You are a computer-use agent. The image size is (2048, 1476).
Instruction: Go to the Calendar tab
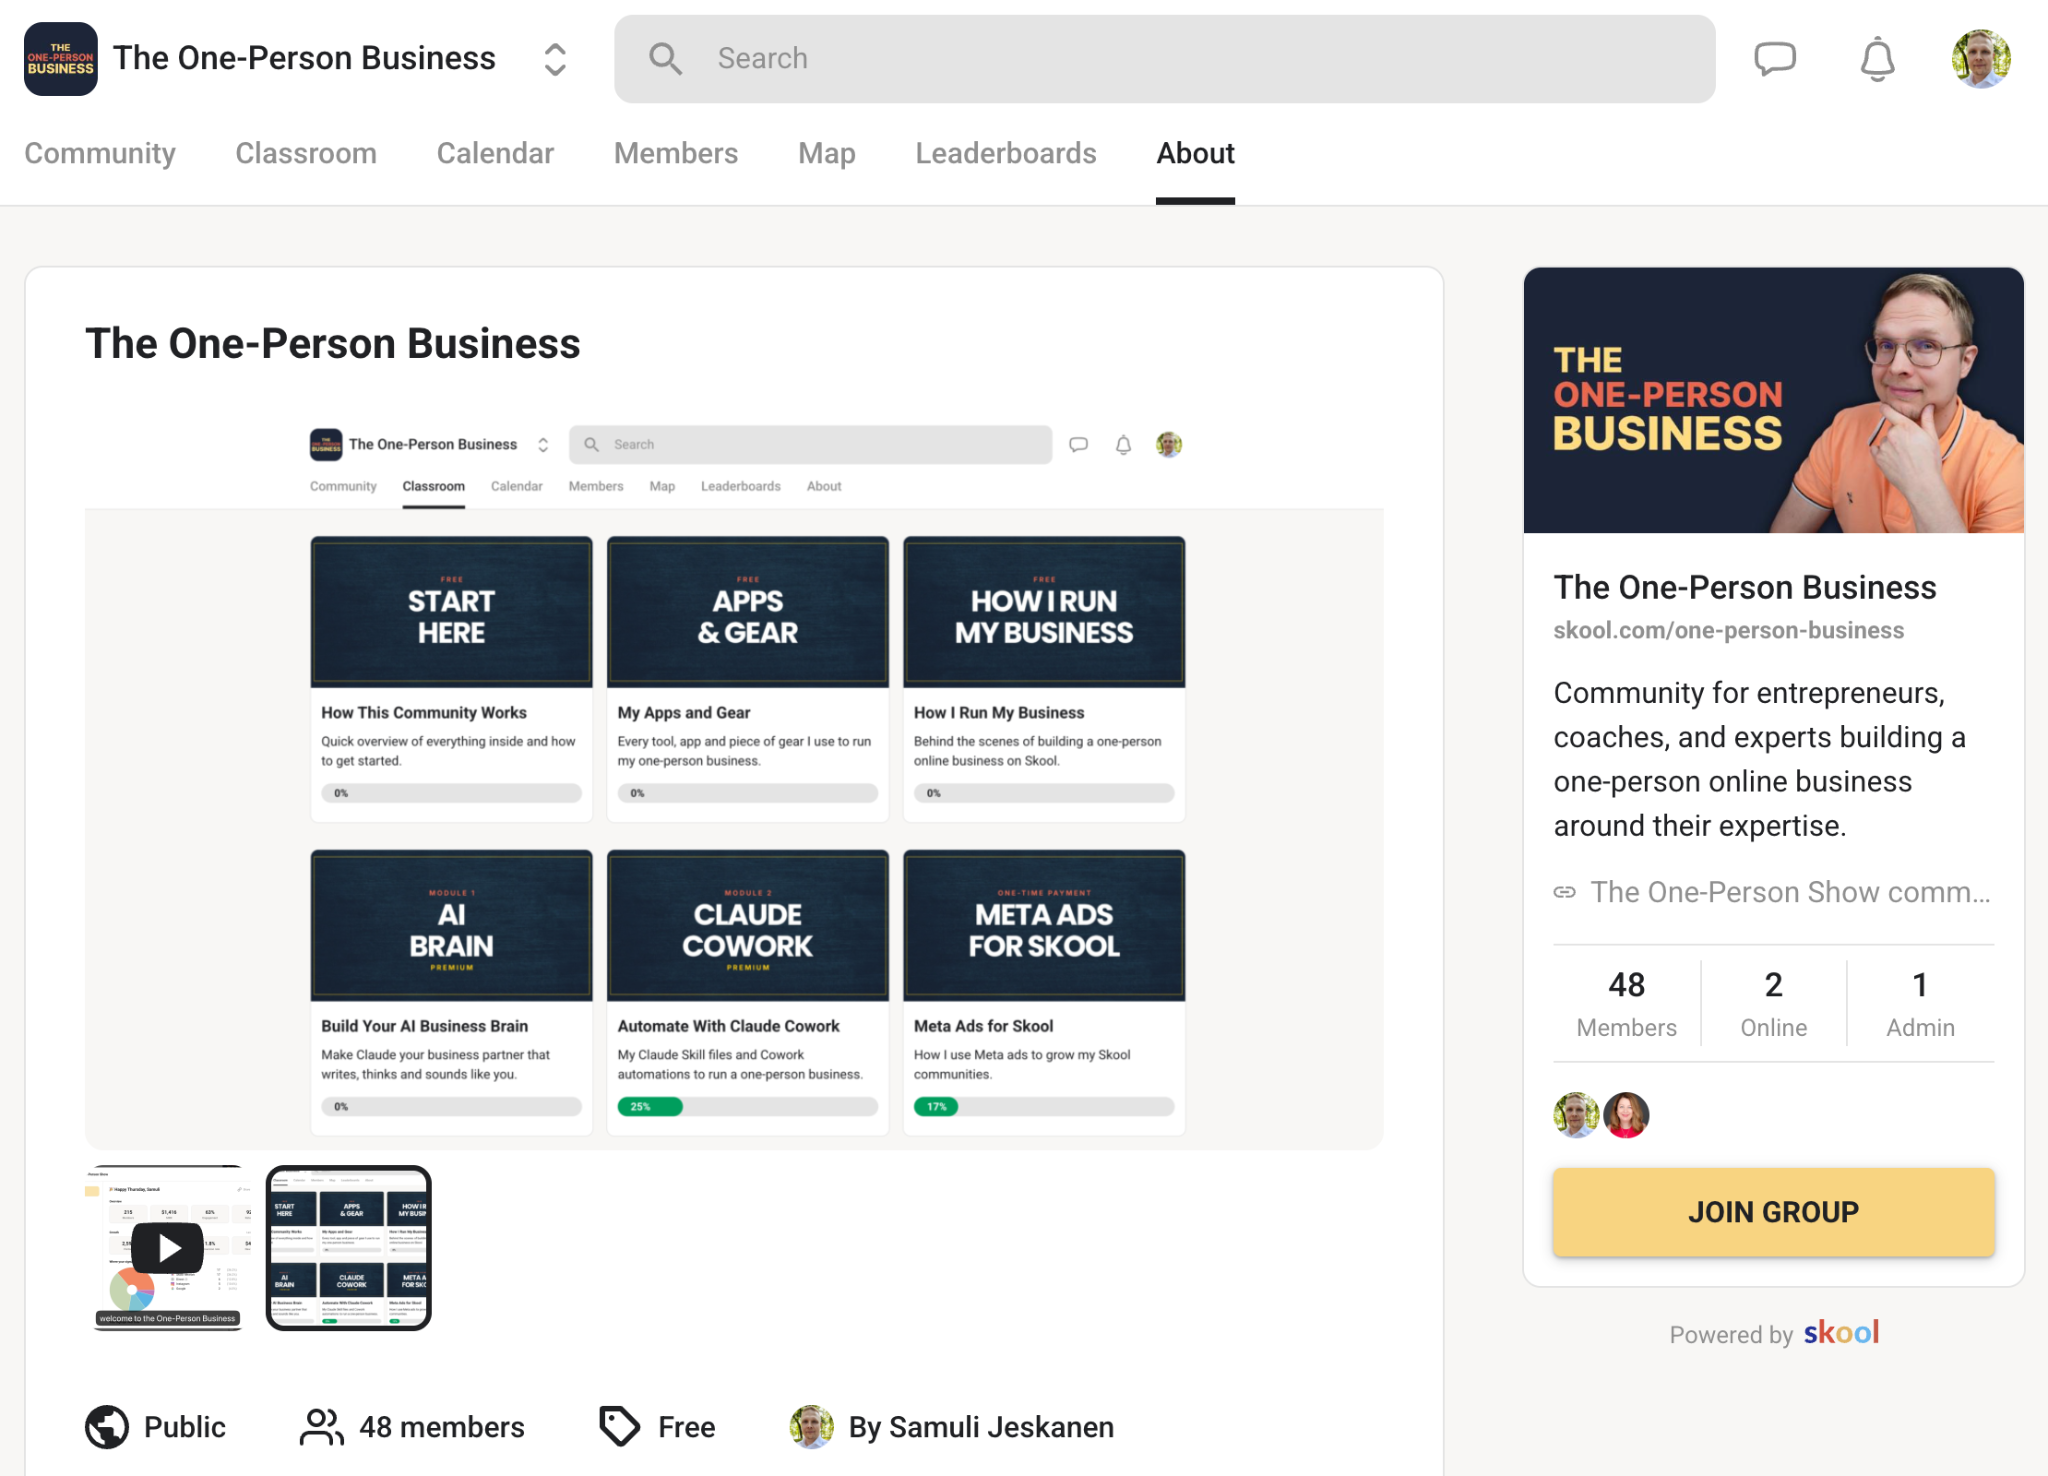click(495, 153)
